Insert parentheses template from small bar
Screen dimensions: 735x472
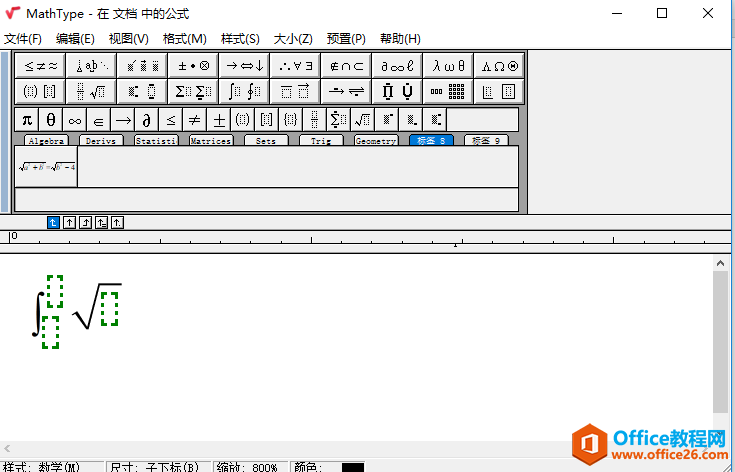pyautogui.click(x=242, y=120)
